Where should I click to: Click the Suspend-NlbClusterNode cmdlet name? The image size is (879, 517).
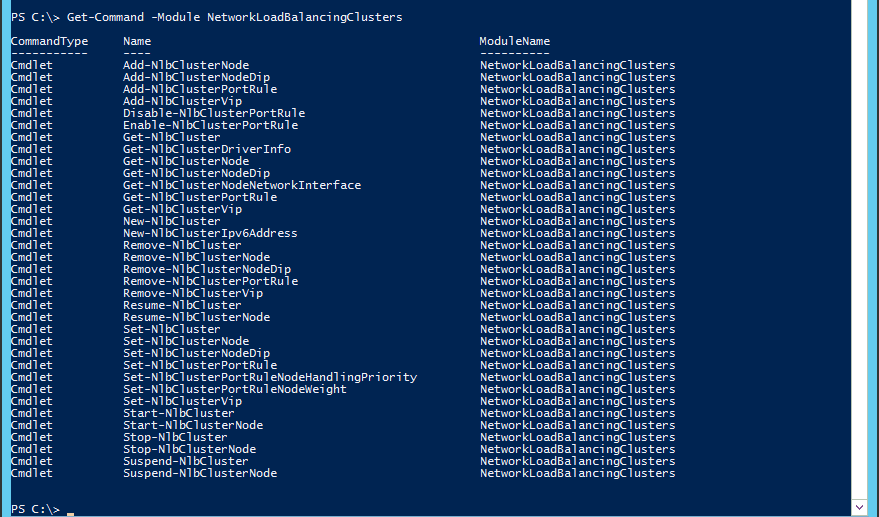tap(200, 473)
